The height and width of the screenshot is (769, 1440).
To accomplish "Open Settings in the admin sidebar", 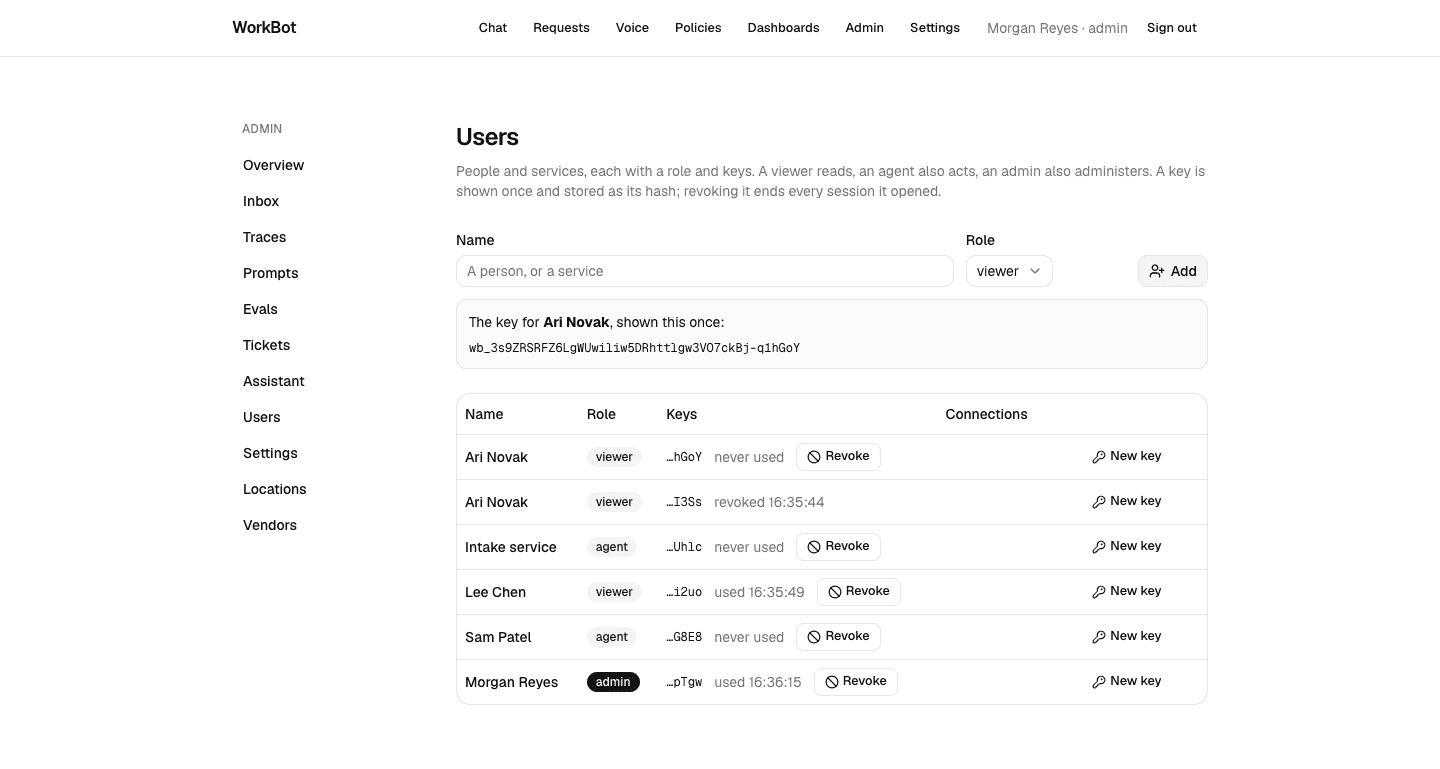I will coord(270,453).
